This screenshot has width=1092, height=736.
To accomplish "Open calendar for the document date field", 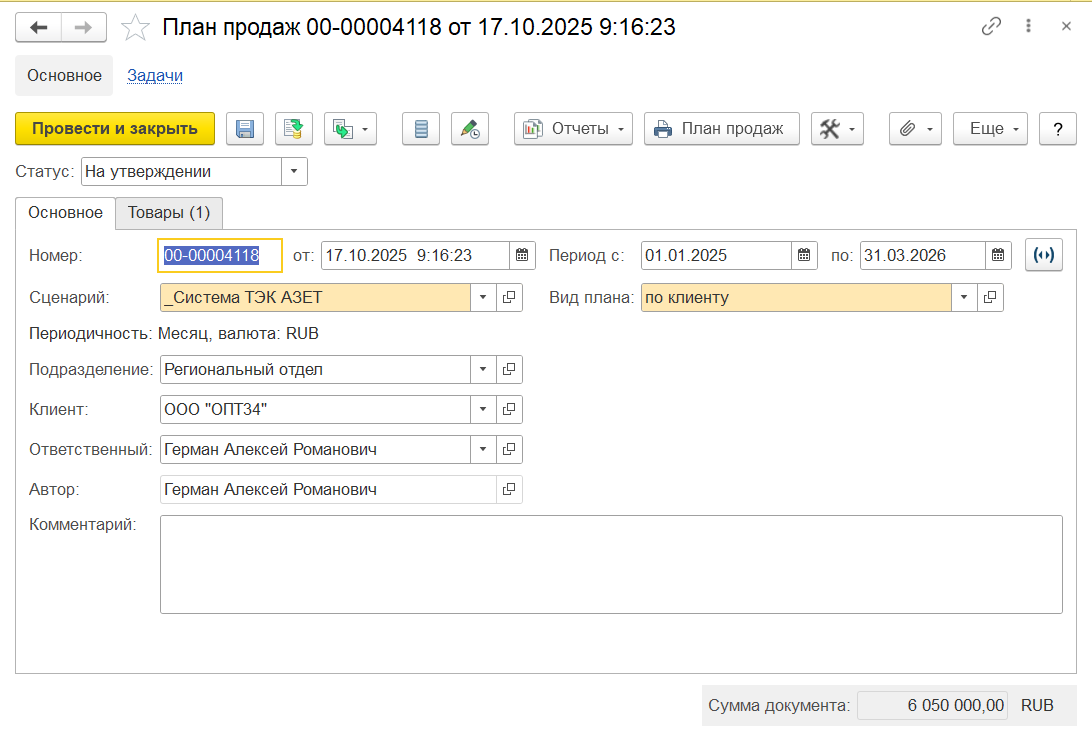I will click(x=522, y=256).
